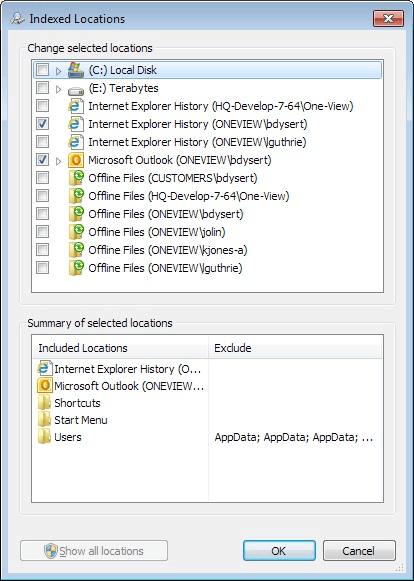Screen dimensions: 414x581
Task: Click the Cancel button
Action: click(x=359, y=551)
